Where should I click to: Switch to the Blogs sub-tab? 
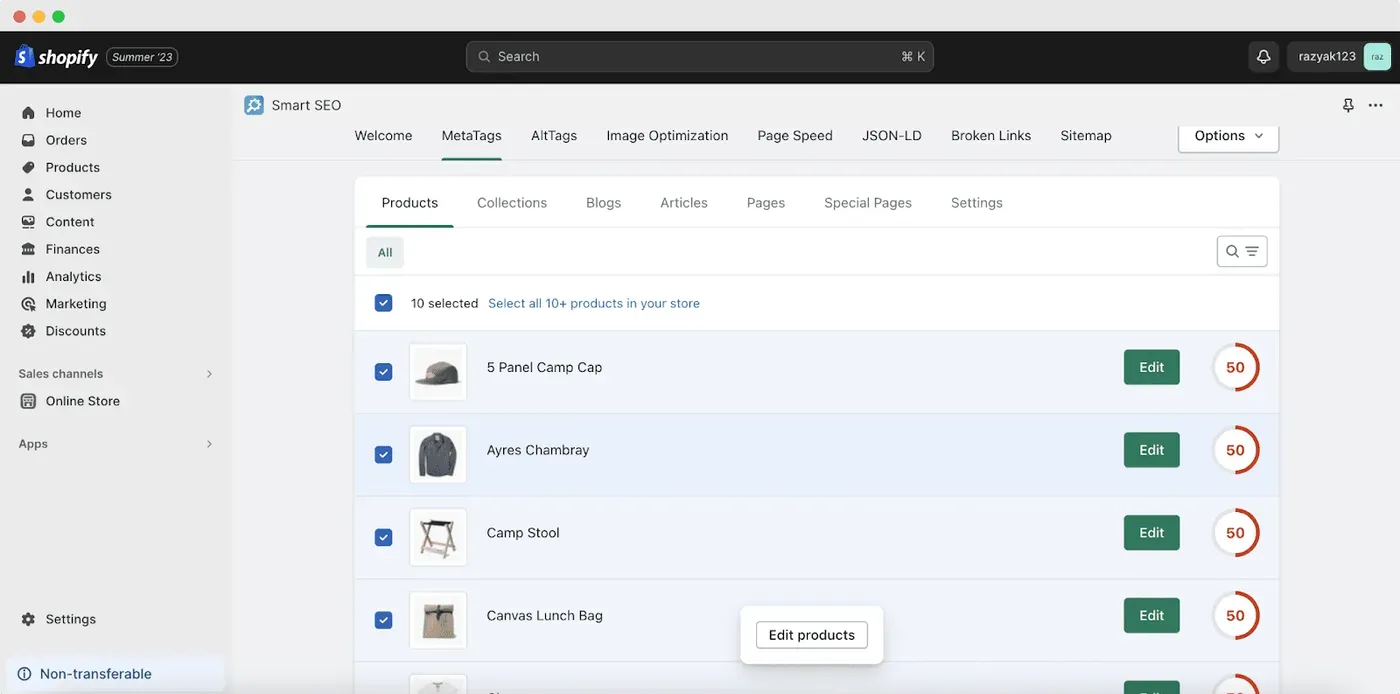coord(604,203)
